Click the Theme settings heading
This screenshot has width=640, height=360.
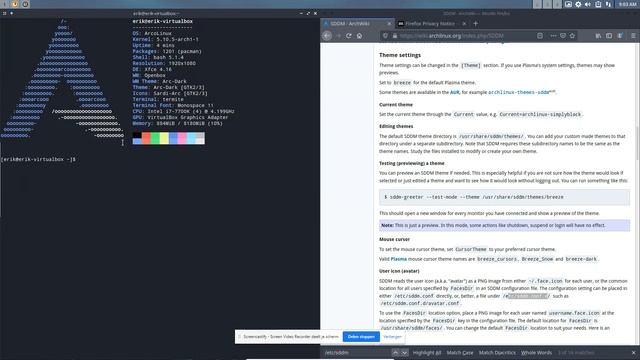point(400,55)
